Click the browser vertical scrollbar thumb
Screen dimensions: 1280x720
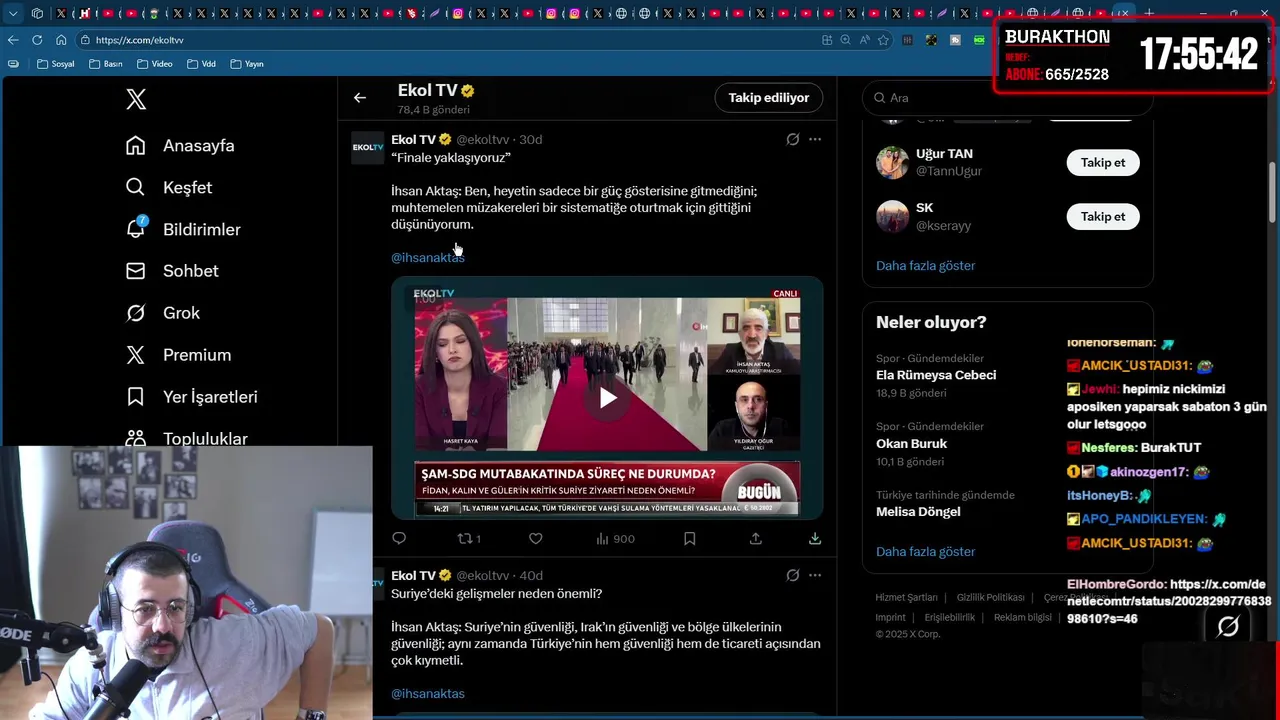[1273, 193]
